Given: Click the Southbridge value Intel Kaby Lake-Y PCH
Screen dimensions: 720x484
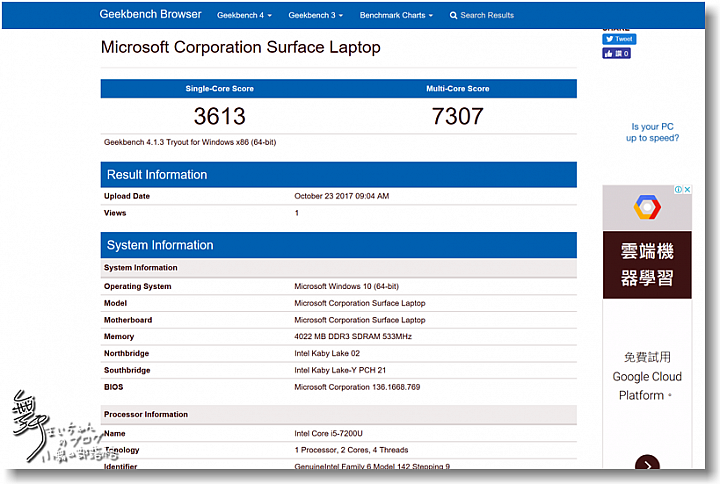Looking at the screenshot, I should [340, 370].
